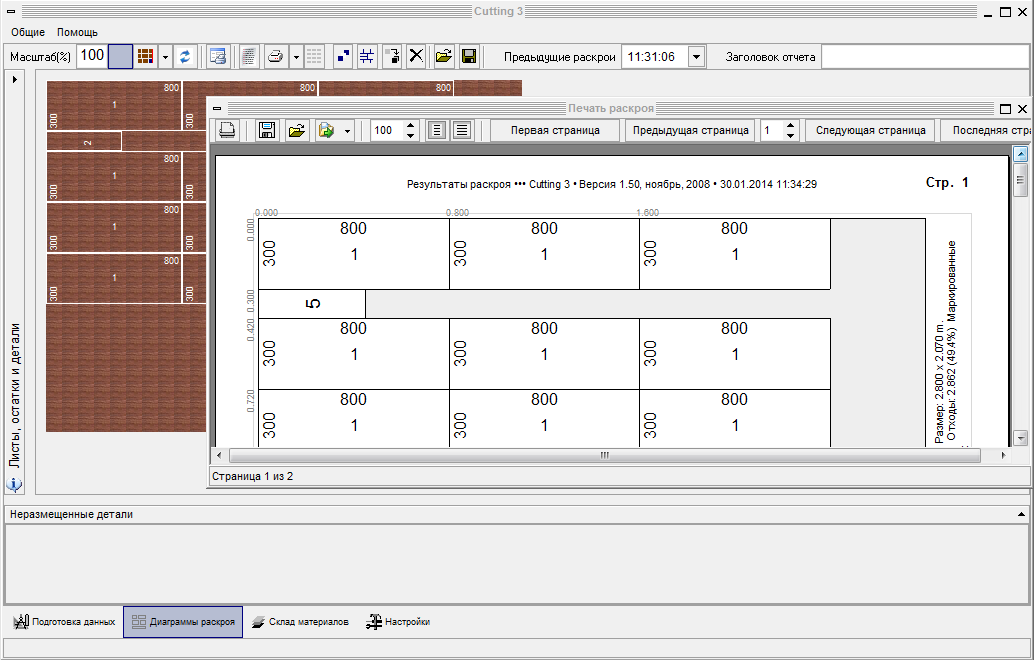Open the Помощь menu
1034x660 pixels.
click(77, 32)
